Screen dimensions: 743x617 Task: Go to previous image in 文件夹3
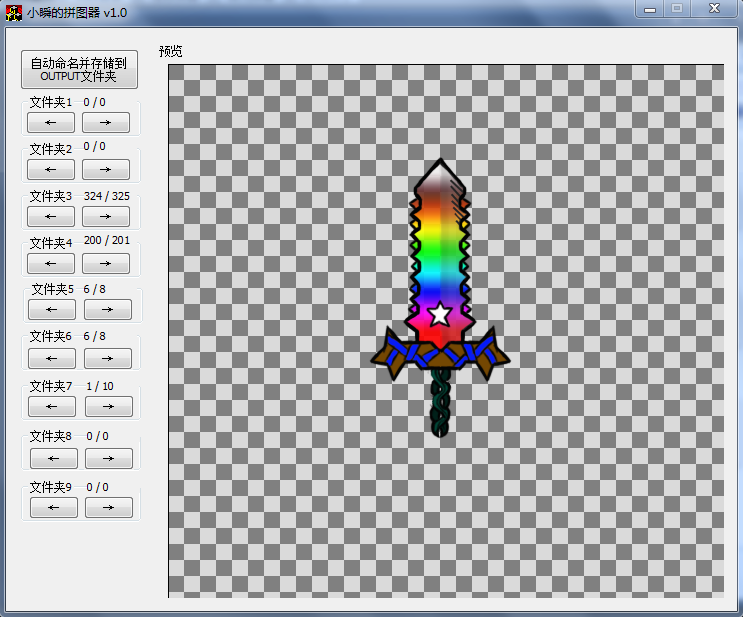click(x=51, y=217)
